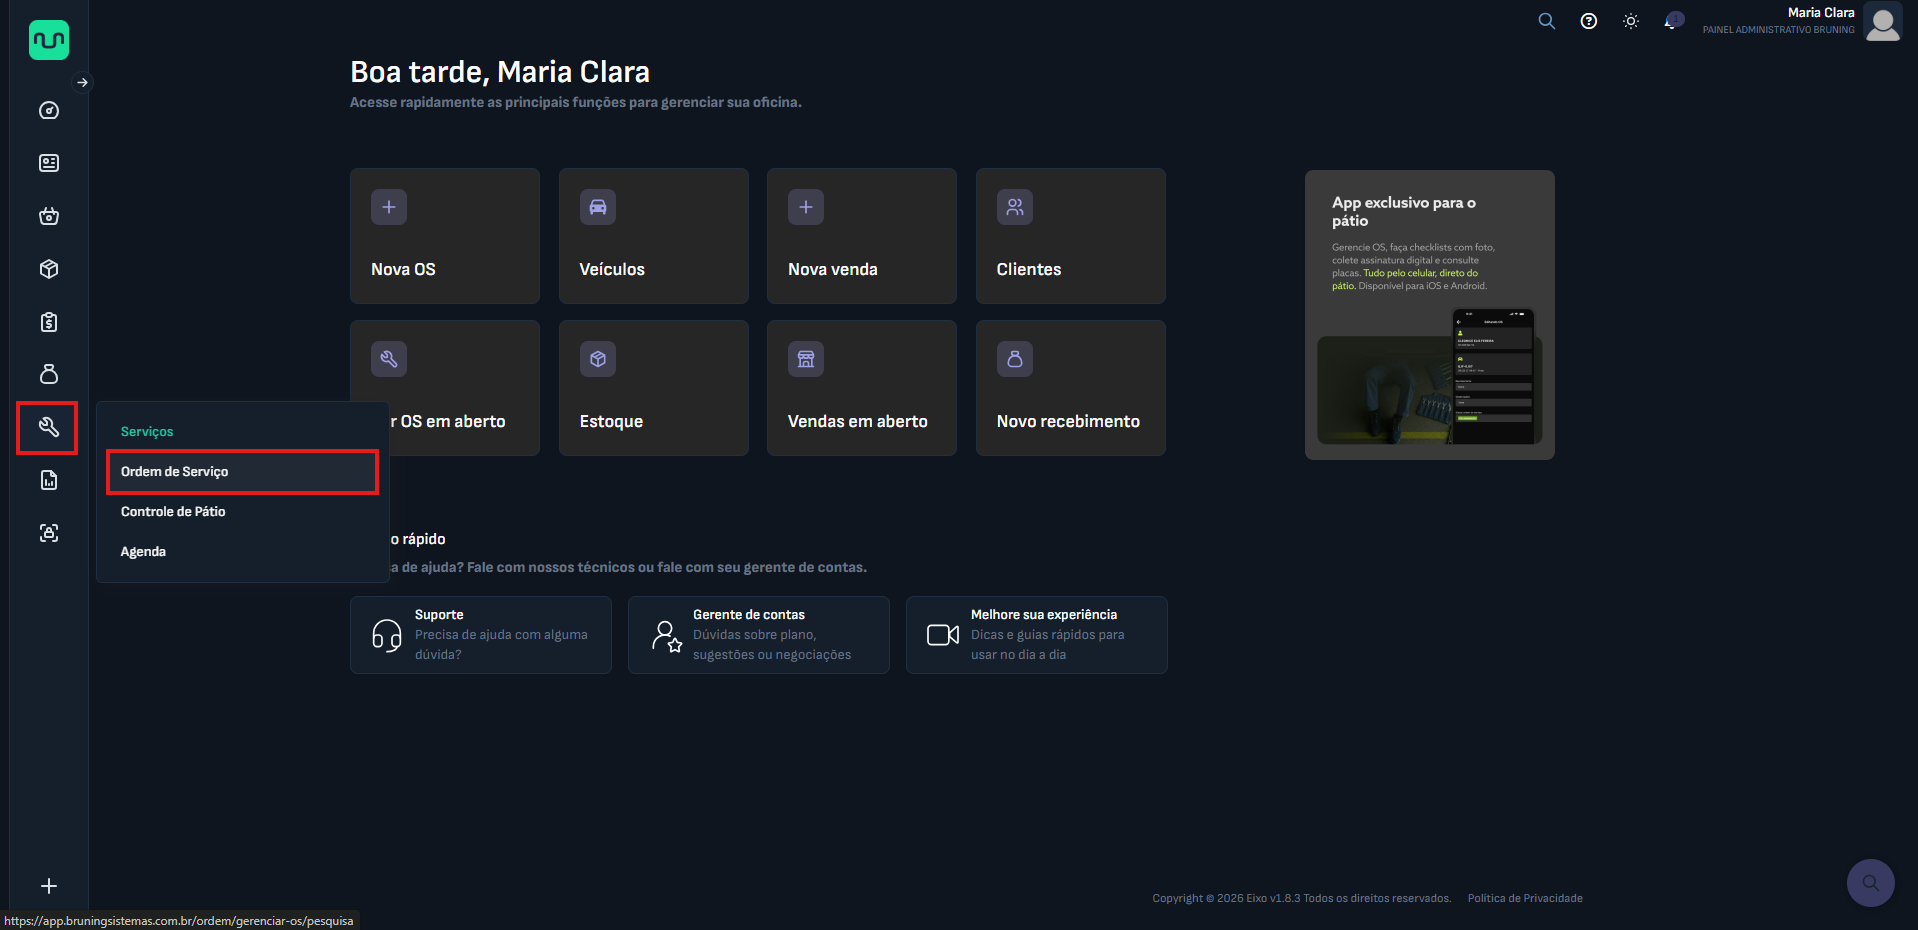Open the help question mark icon
The image size is (1918, 930).
[1589, 21]
